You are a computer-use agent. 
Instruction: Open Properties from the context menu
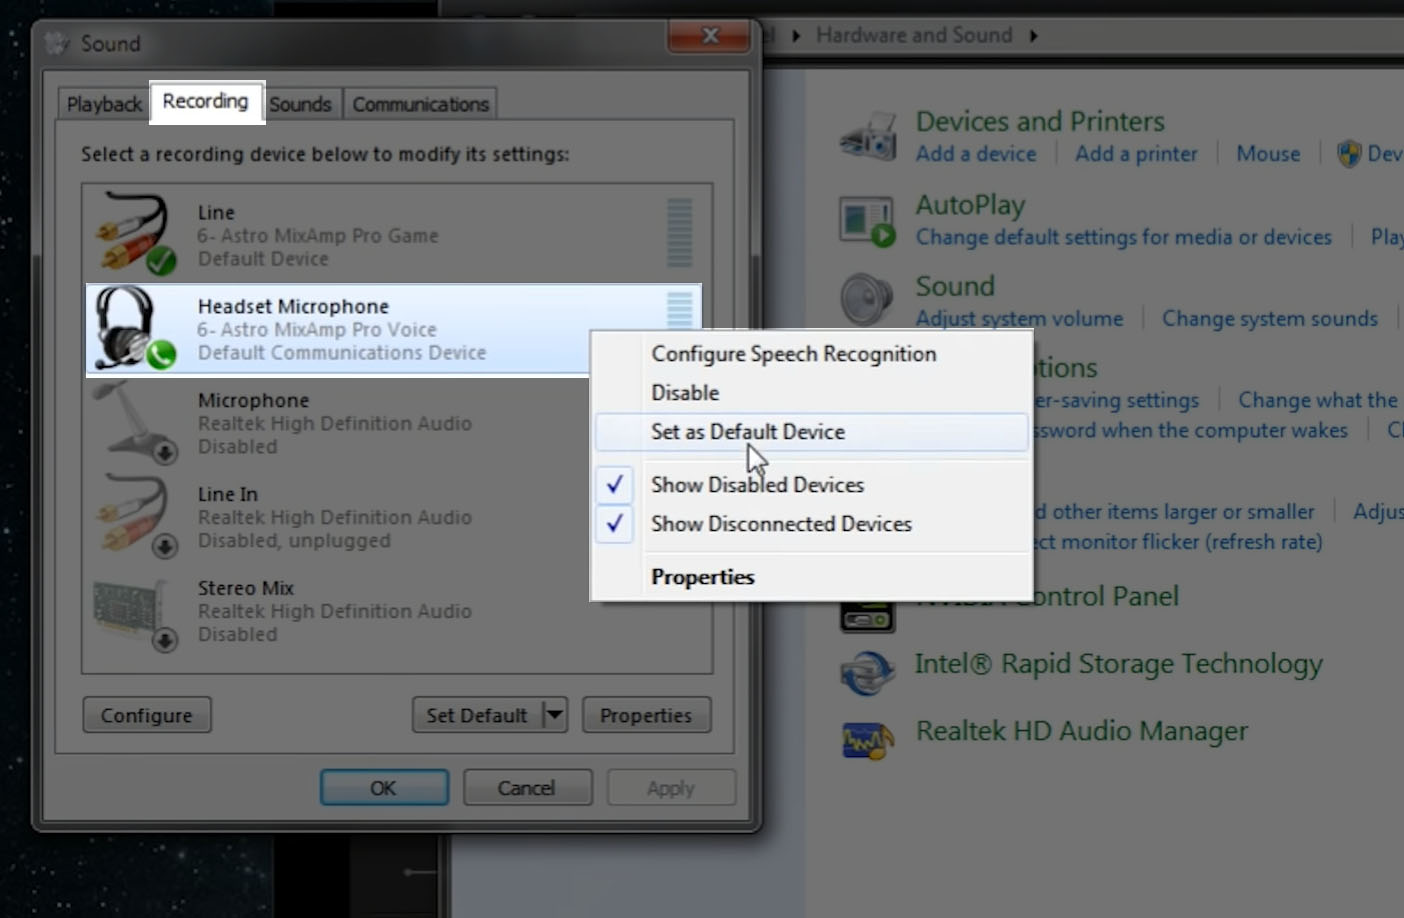tap(811, 577)
